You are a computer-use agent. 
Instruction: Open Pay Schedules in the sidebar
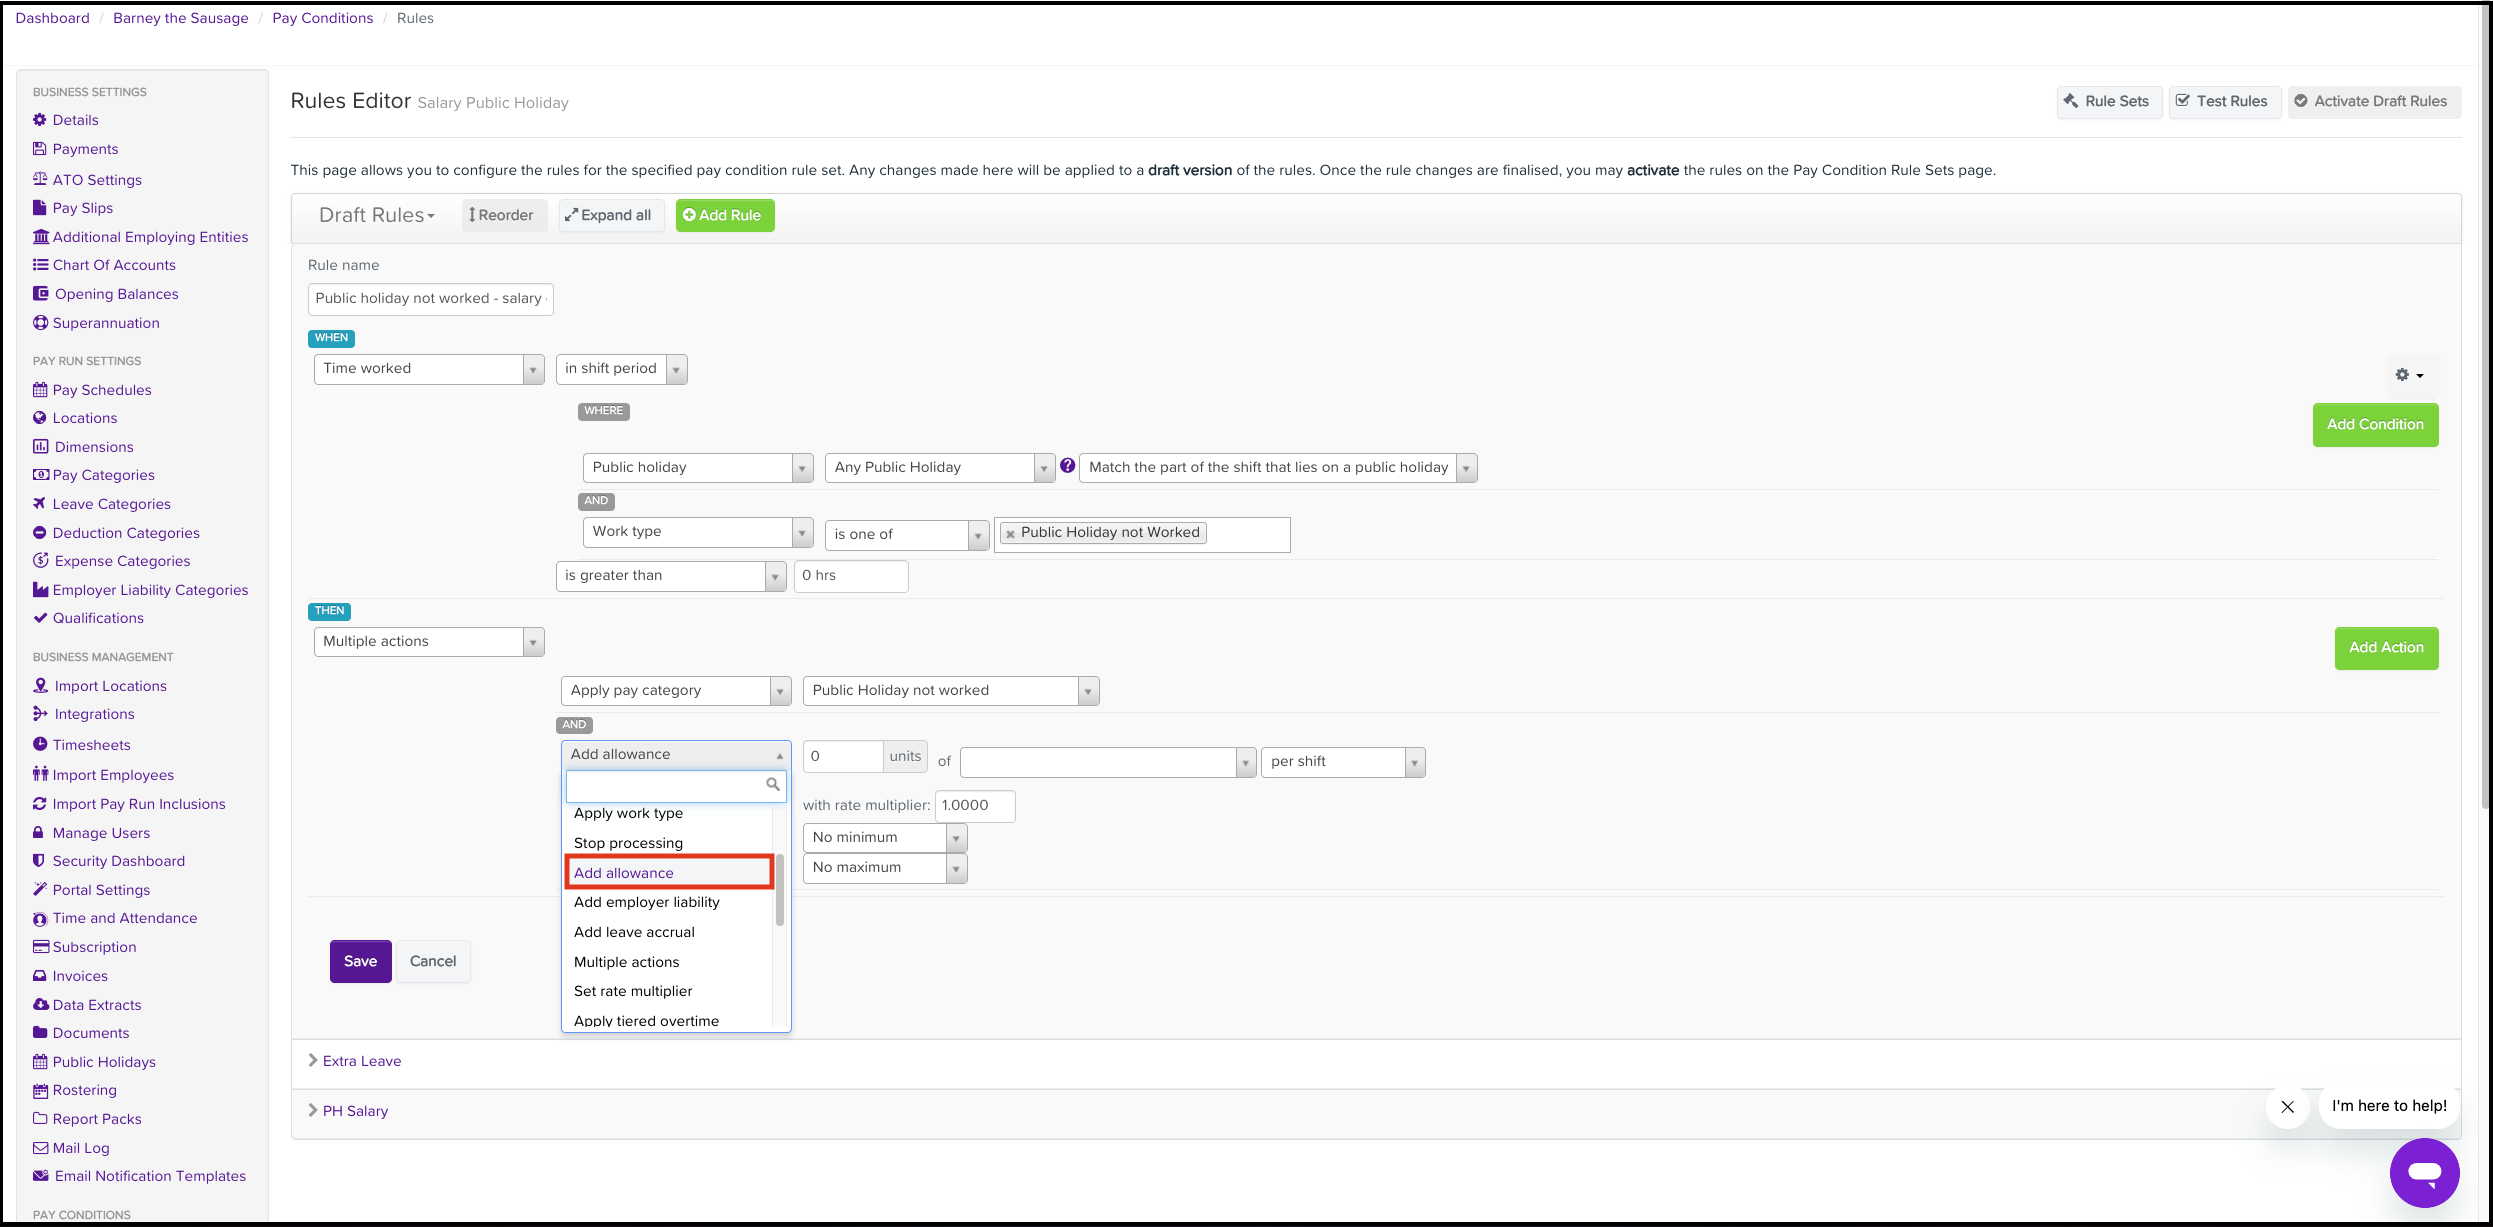coord(102,390)
